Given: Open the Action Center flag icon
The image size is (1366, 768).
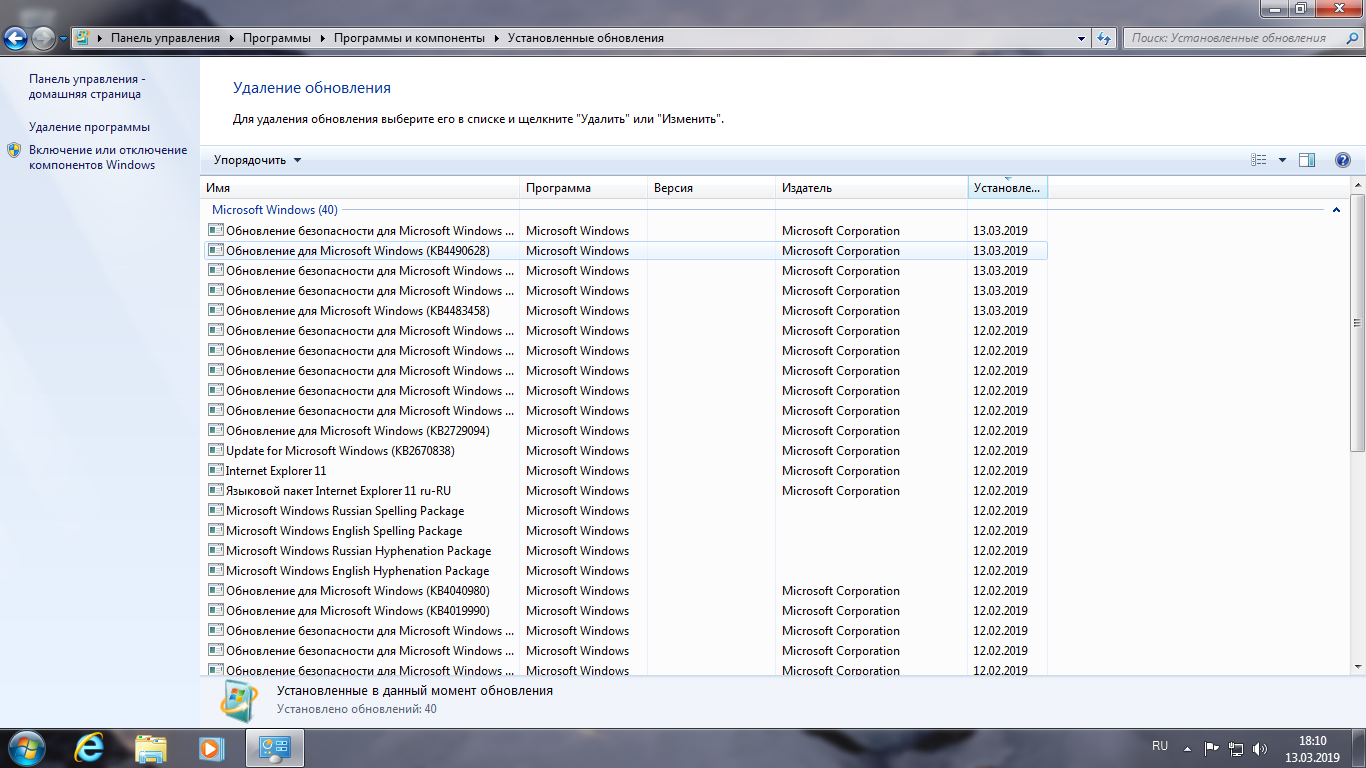Looking at the screenshot, I should pos(1211,748).
